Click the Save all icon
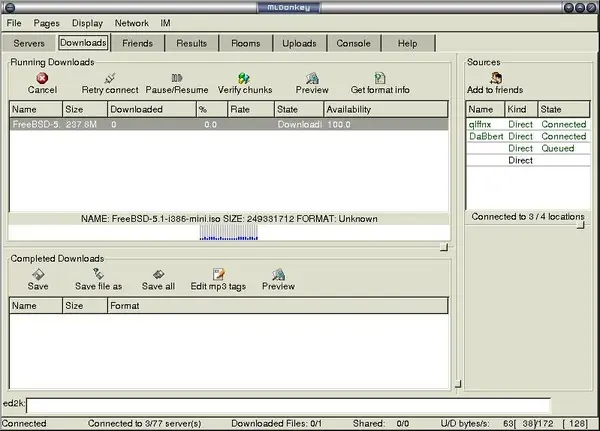The height and width of the screenshot is (431, 600). pos(158,274)
